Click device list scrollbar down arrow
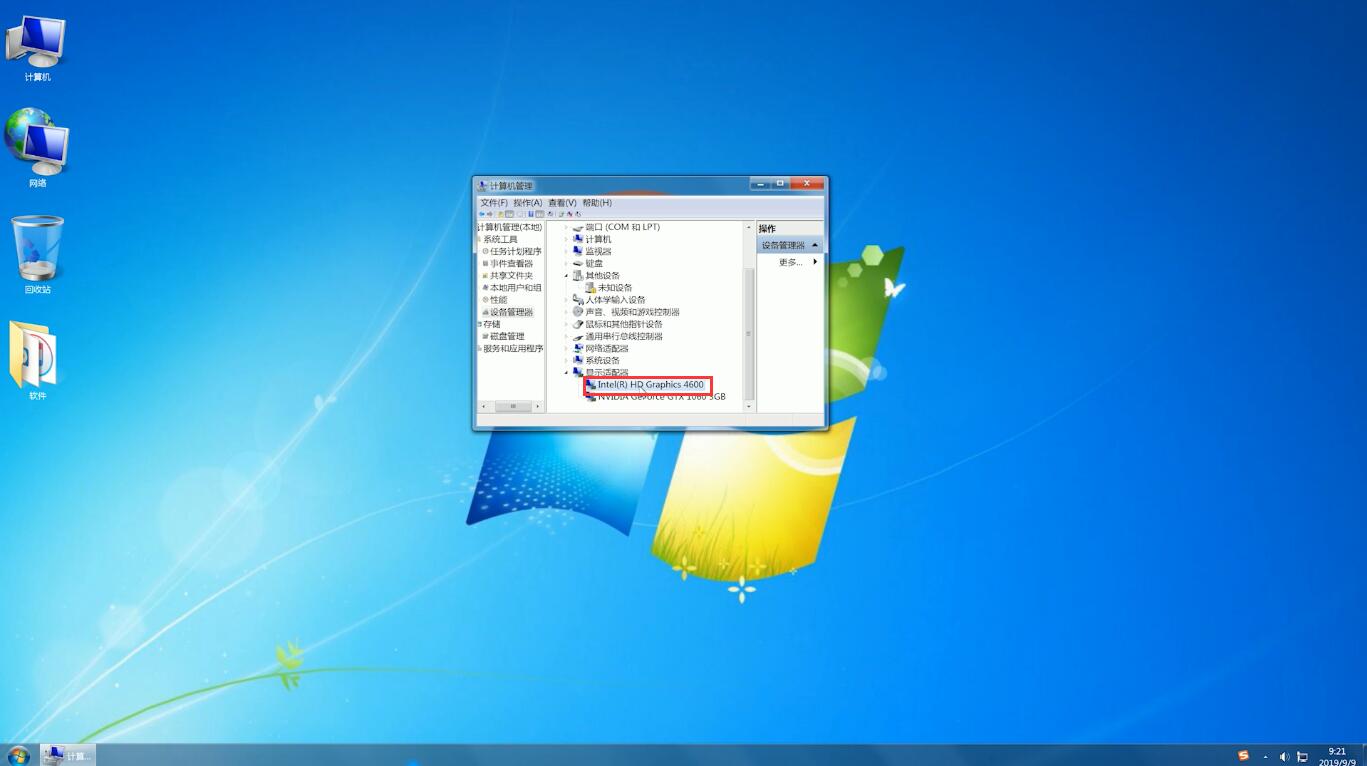Viewport: 1367px width, 766px height. point(748,405)
